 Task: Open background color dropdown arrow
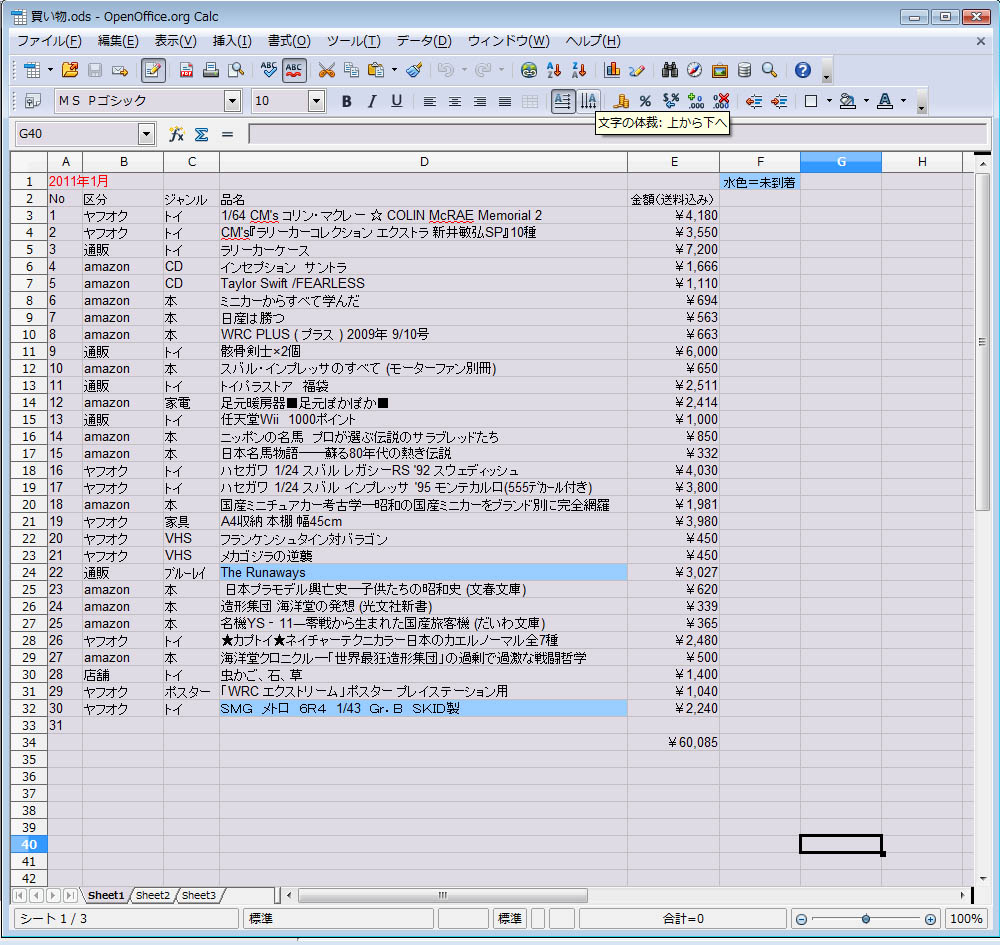[866, 101]
